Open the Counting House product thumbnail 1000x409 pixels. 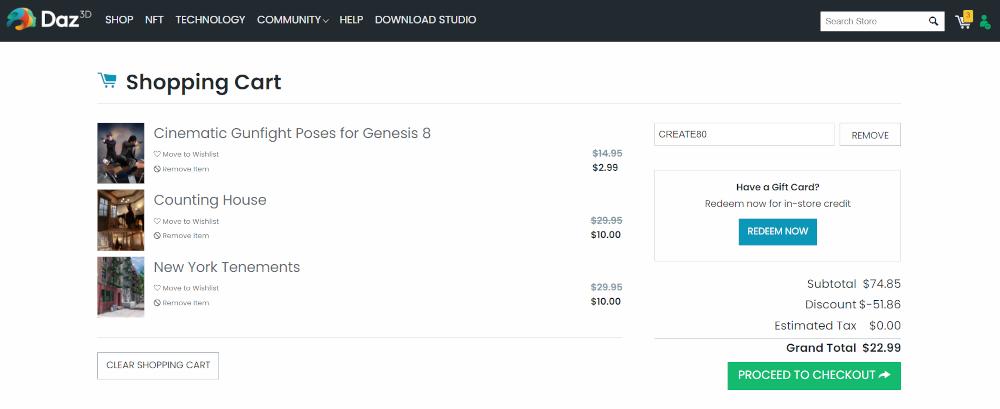[x=120, y=220]
